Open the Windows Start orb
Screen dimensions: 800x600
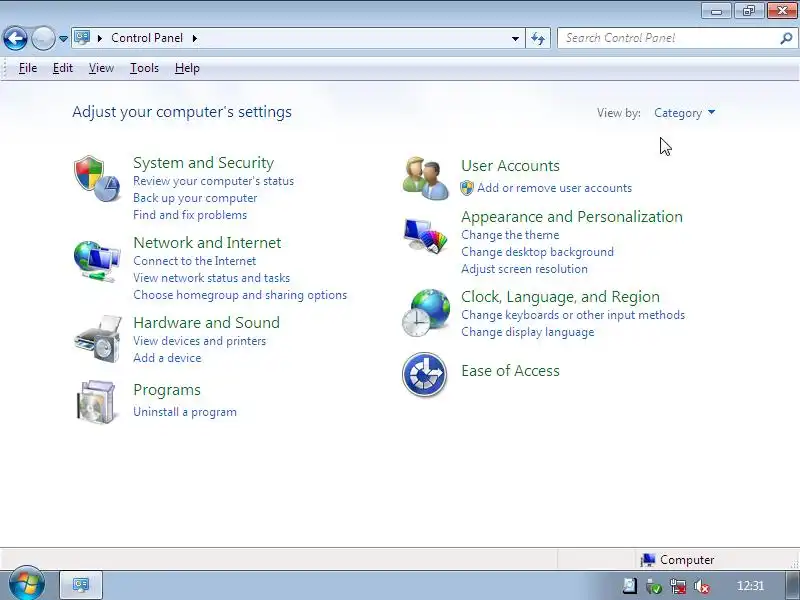pos(27,584)
